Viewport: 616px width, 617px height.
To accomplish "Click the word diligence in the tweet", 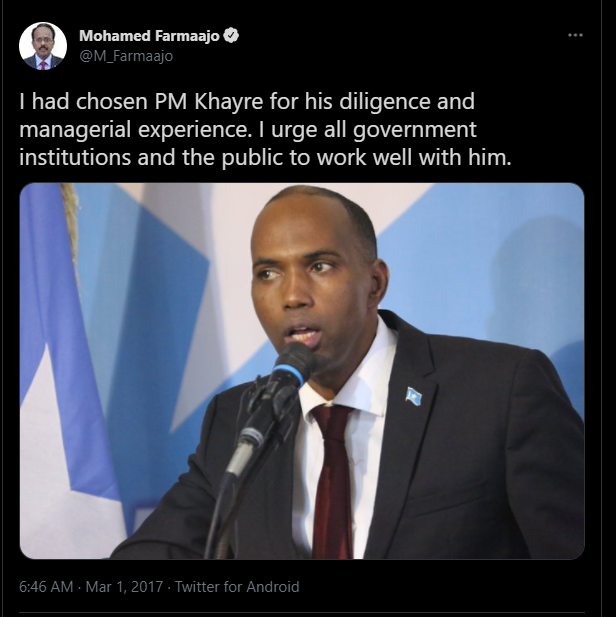I will coord(385,102).
